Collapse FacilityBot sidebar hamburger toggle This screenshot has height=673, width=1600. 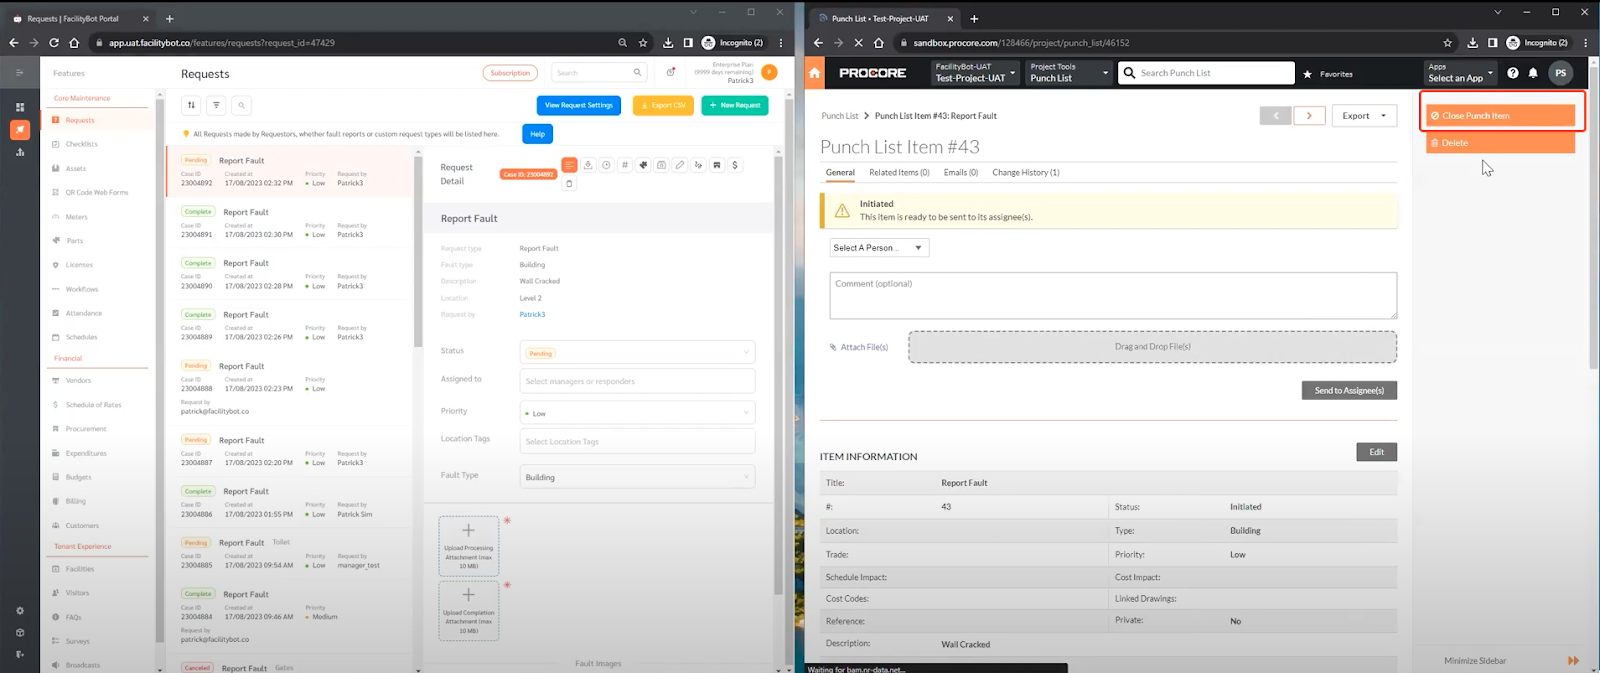(19, 72)
